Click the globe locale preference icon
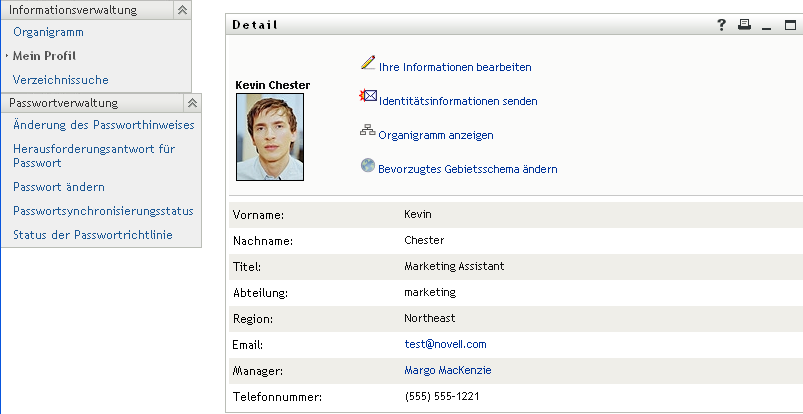Viewport: 803px width, 414px height. (367, 166)
